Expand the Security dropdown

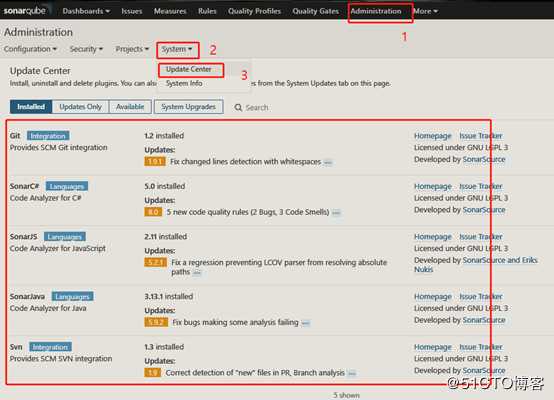(x=86, y=49)
